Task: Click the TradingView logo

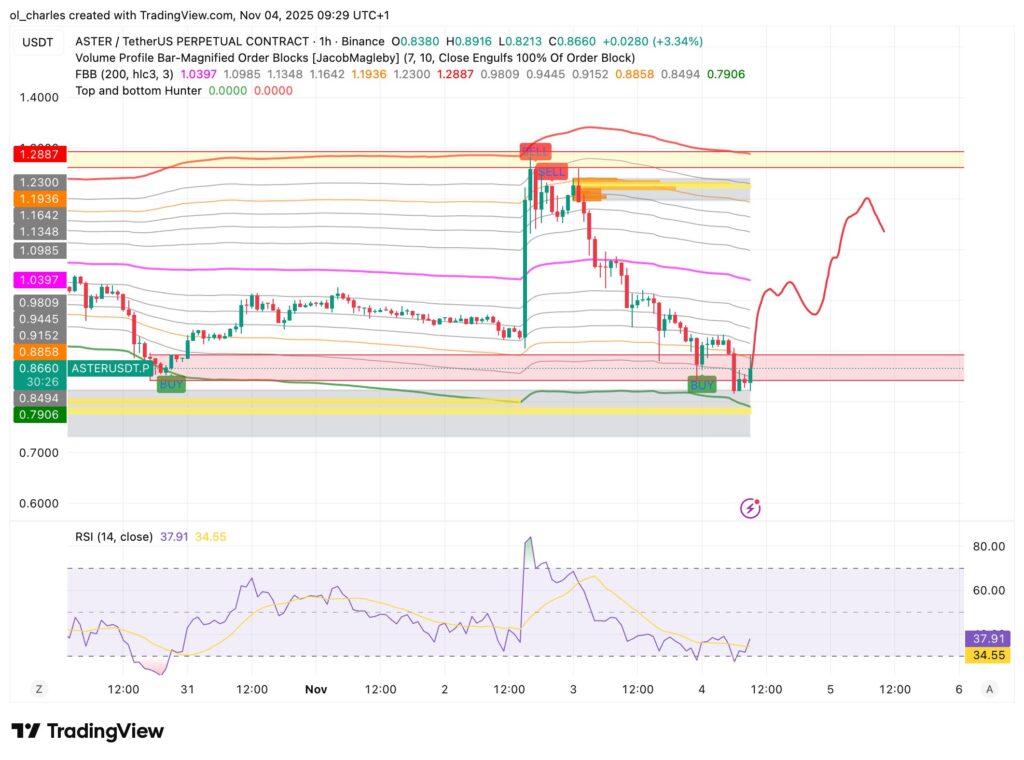Action: pyautogui.click(x=87, y=731)
